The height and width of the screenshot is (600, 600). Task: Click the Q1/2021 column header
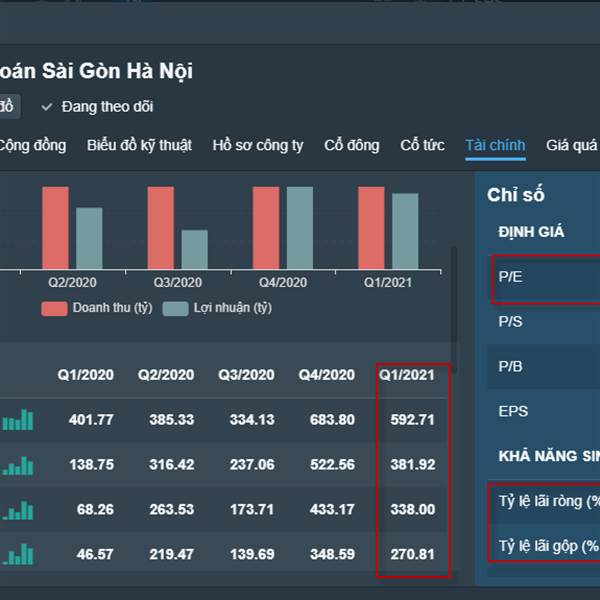point(406,375)
